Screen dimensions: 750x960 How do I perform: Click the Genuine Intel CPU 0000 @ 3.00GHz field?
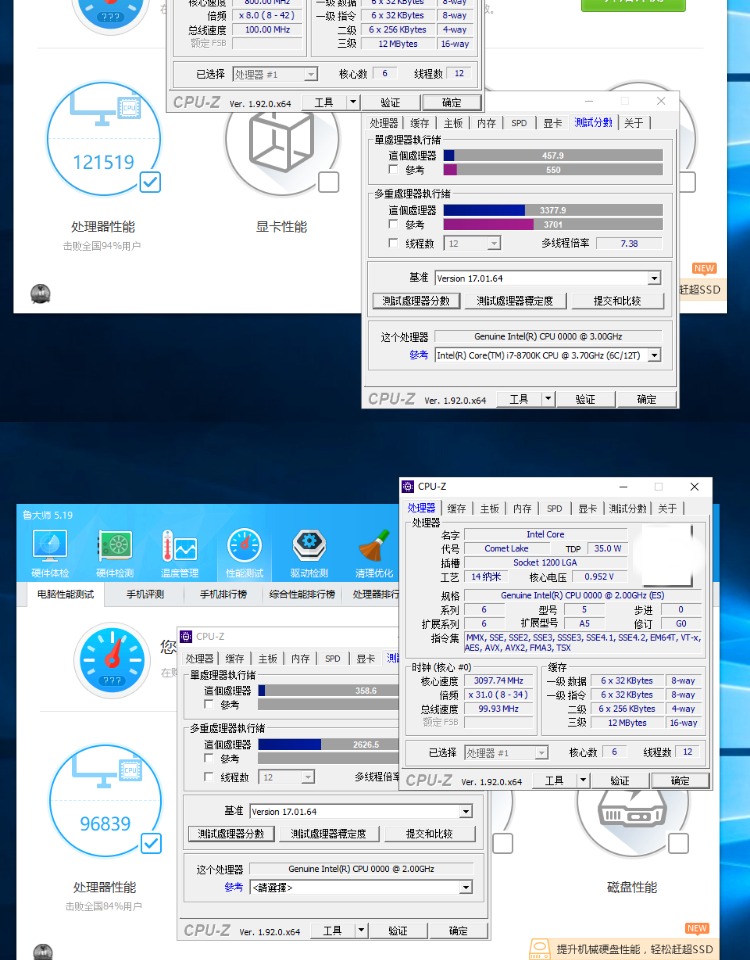[548, 336]
